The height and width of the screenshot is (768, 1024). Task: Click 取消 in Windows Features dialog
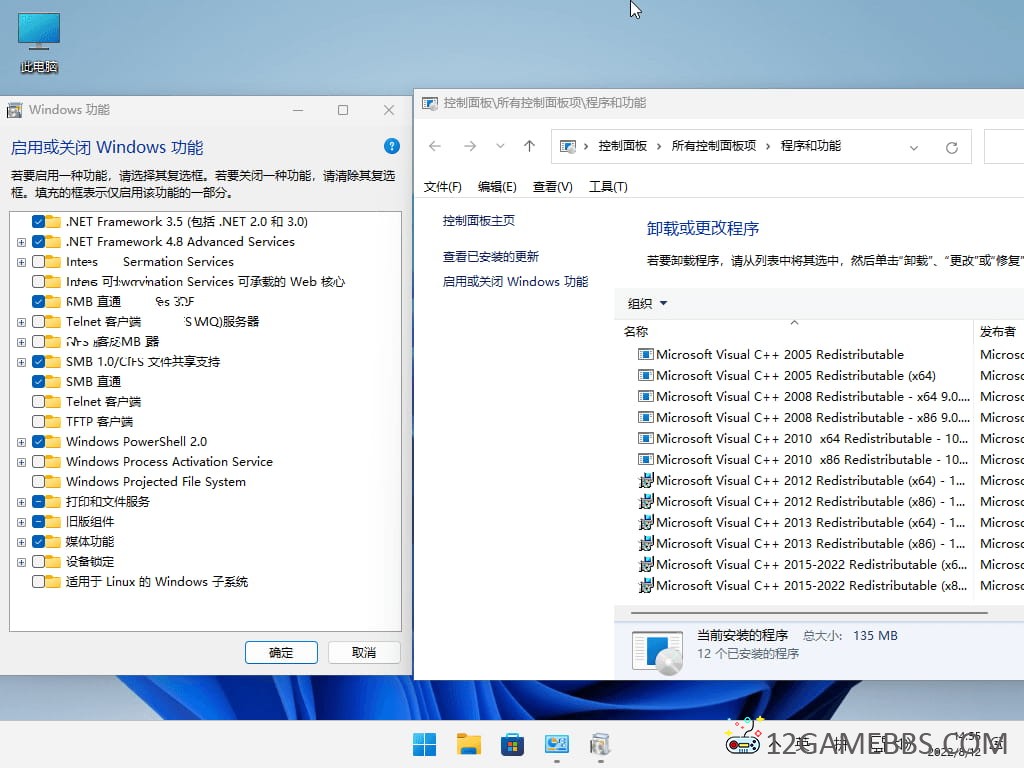(364, 652)
